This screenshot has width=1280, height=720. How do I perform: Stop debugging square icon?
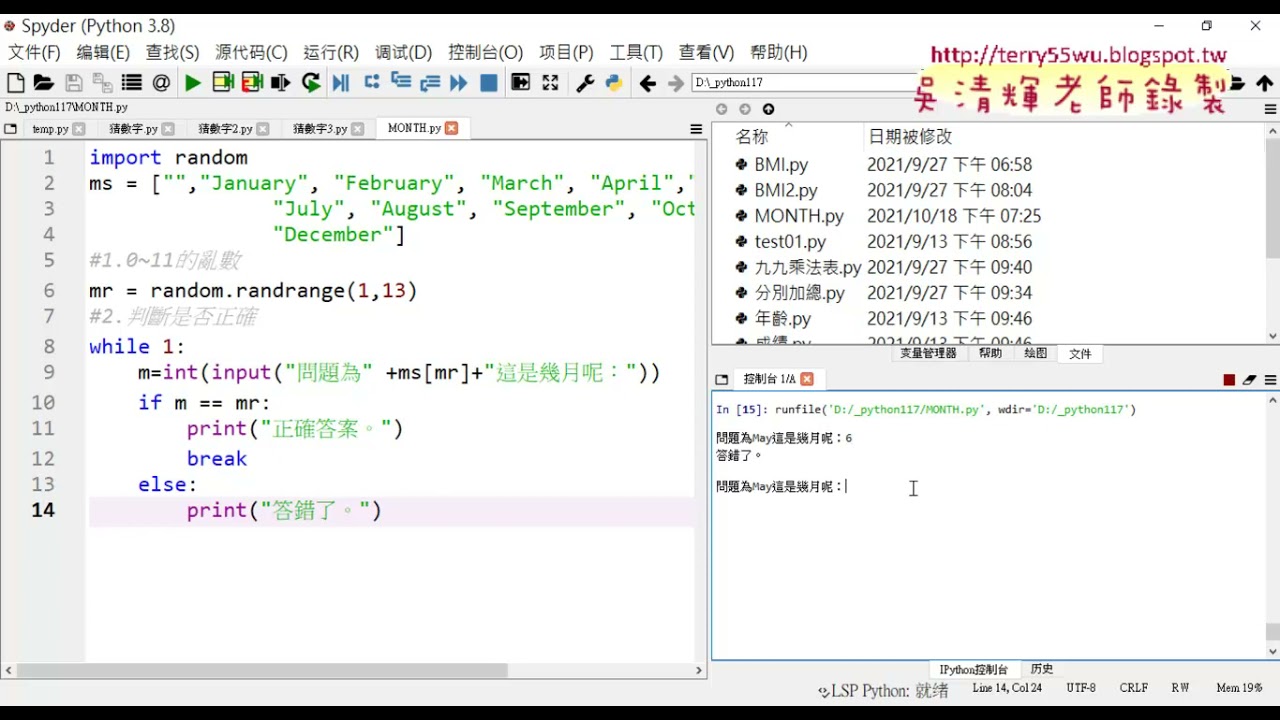pos(489,83)
